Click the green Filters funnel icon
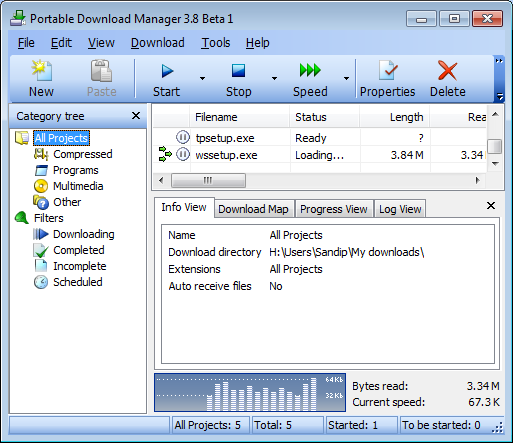 22,218
